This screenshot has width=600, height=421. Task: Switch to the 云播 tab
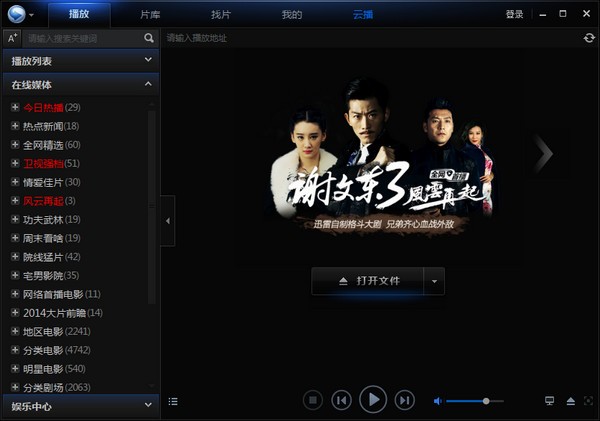[362, 14]
